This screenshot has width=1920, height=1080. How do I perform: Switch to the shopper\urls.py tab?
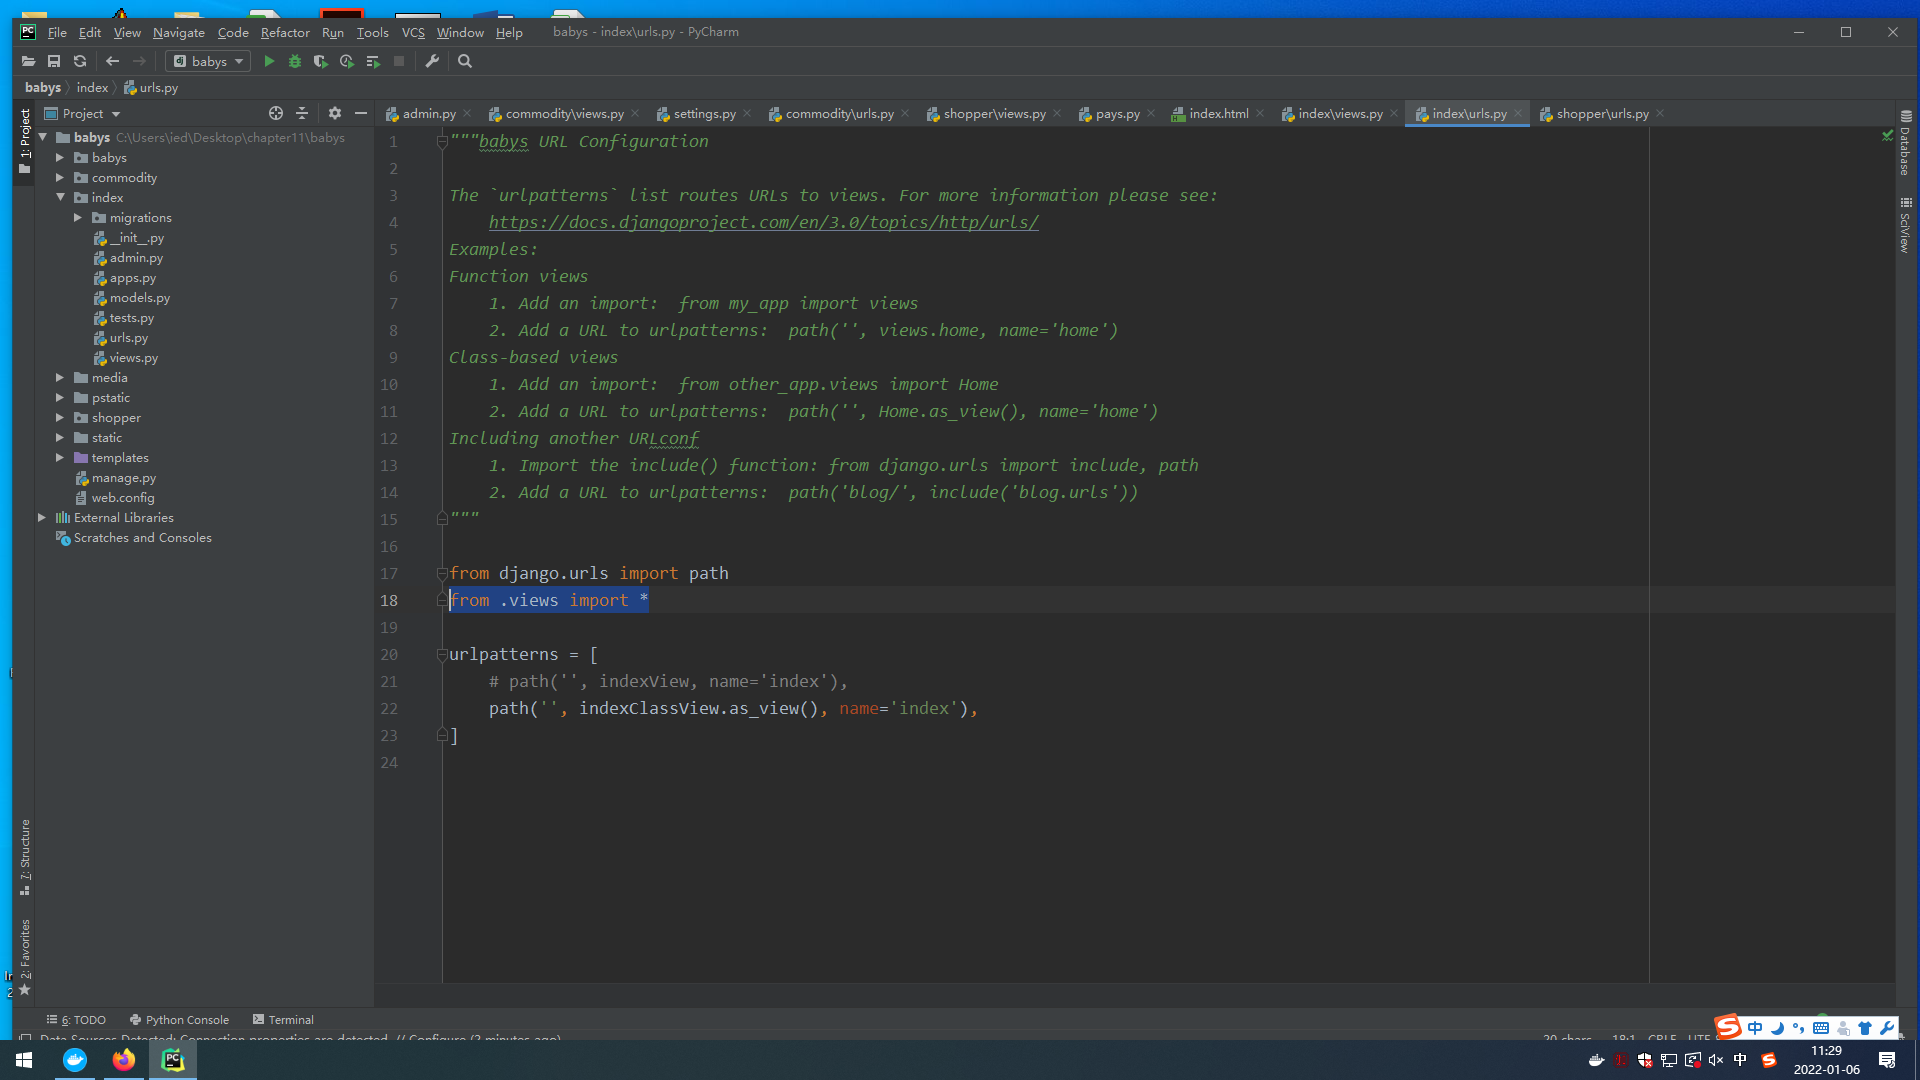(1602, 113)
